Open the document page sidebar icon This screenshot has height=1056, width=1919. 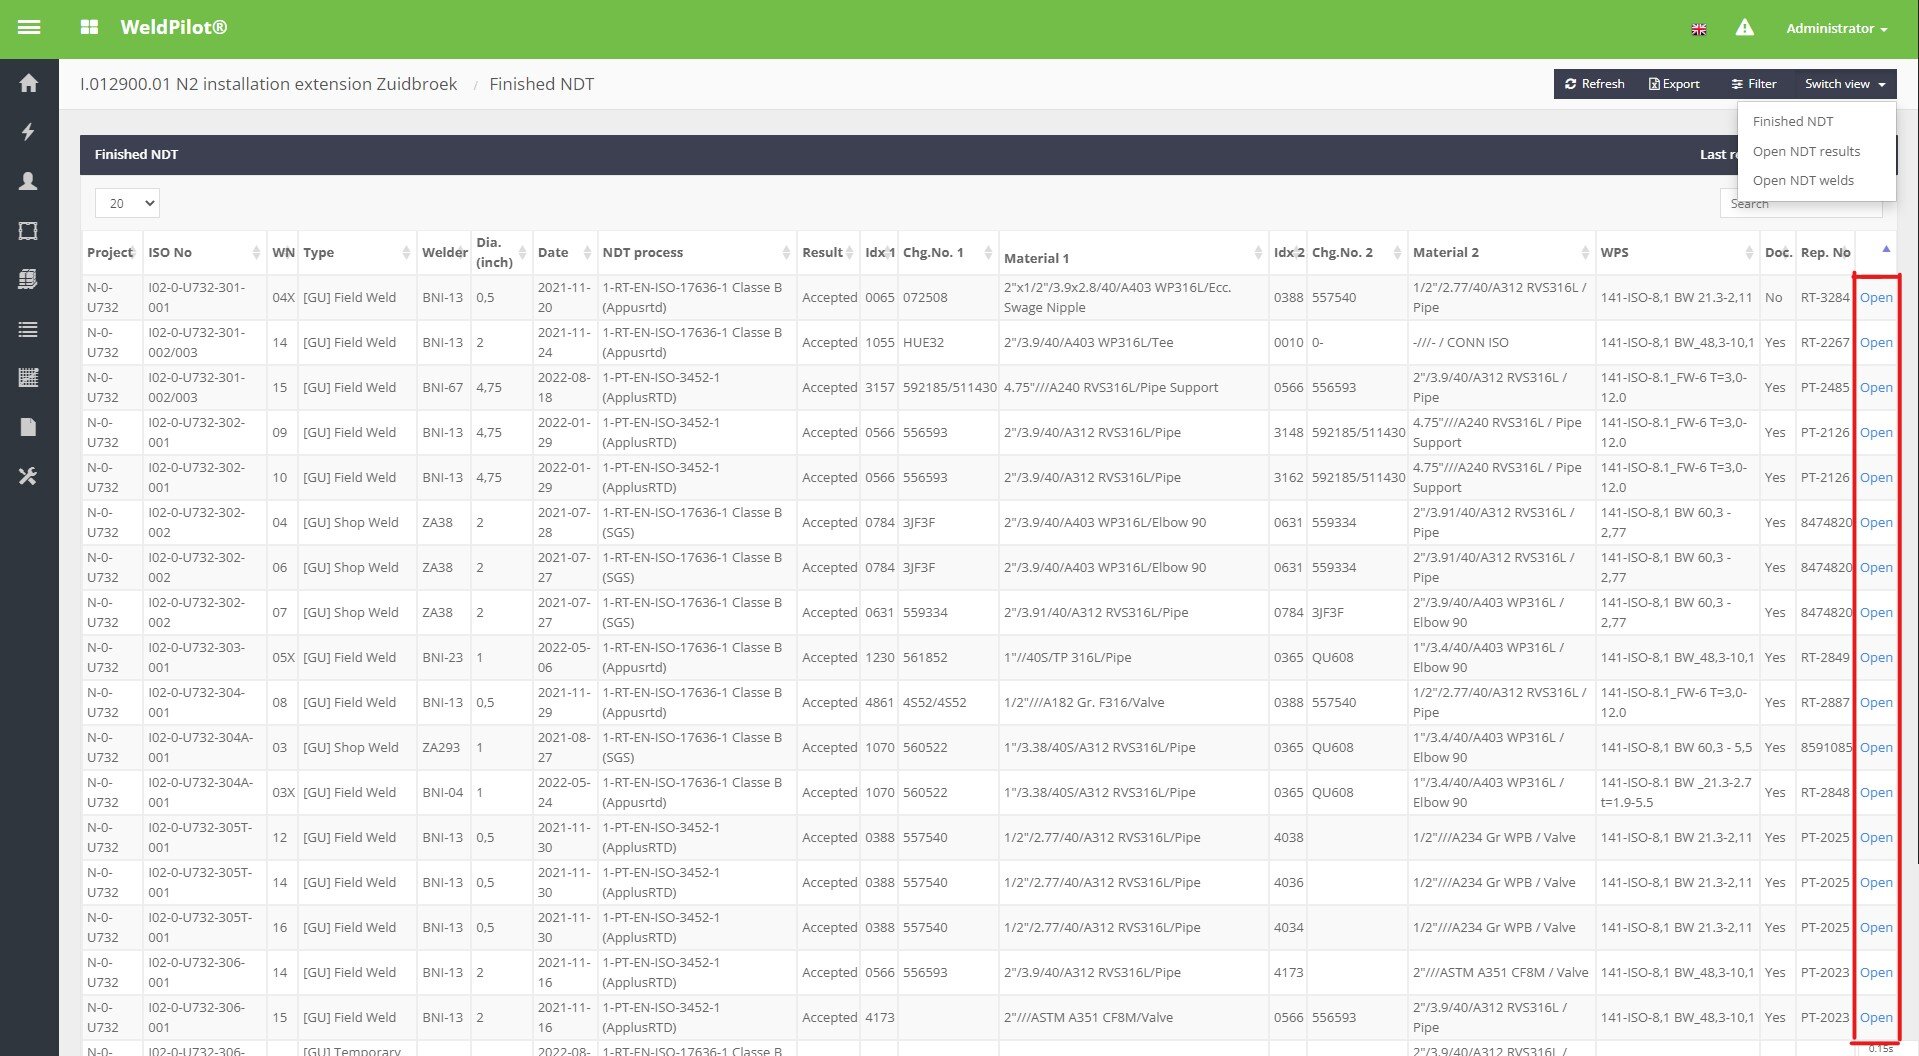(28, 427)
